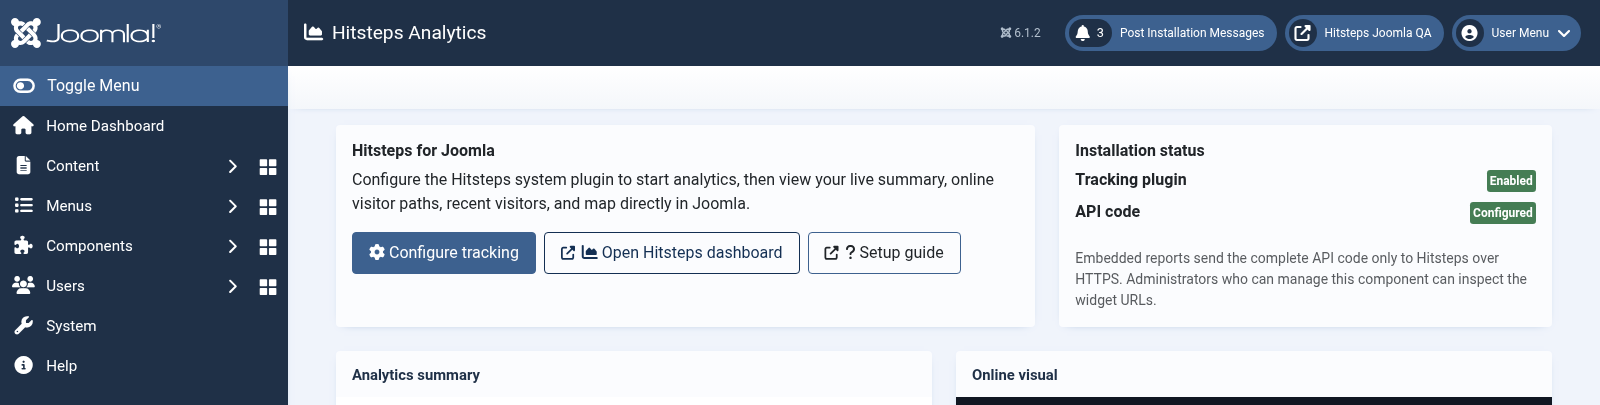
Task: Open the Menus dashboard grid icon
Action: (x=268, y=207)
